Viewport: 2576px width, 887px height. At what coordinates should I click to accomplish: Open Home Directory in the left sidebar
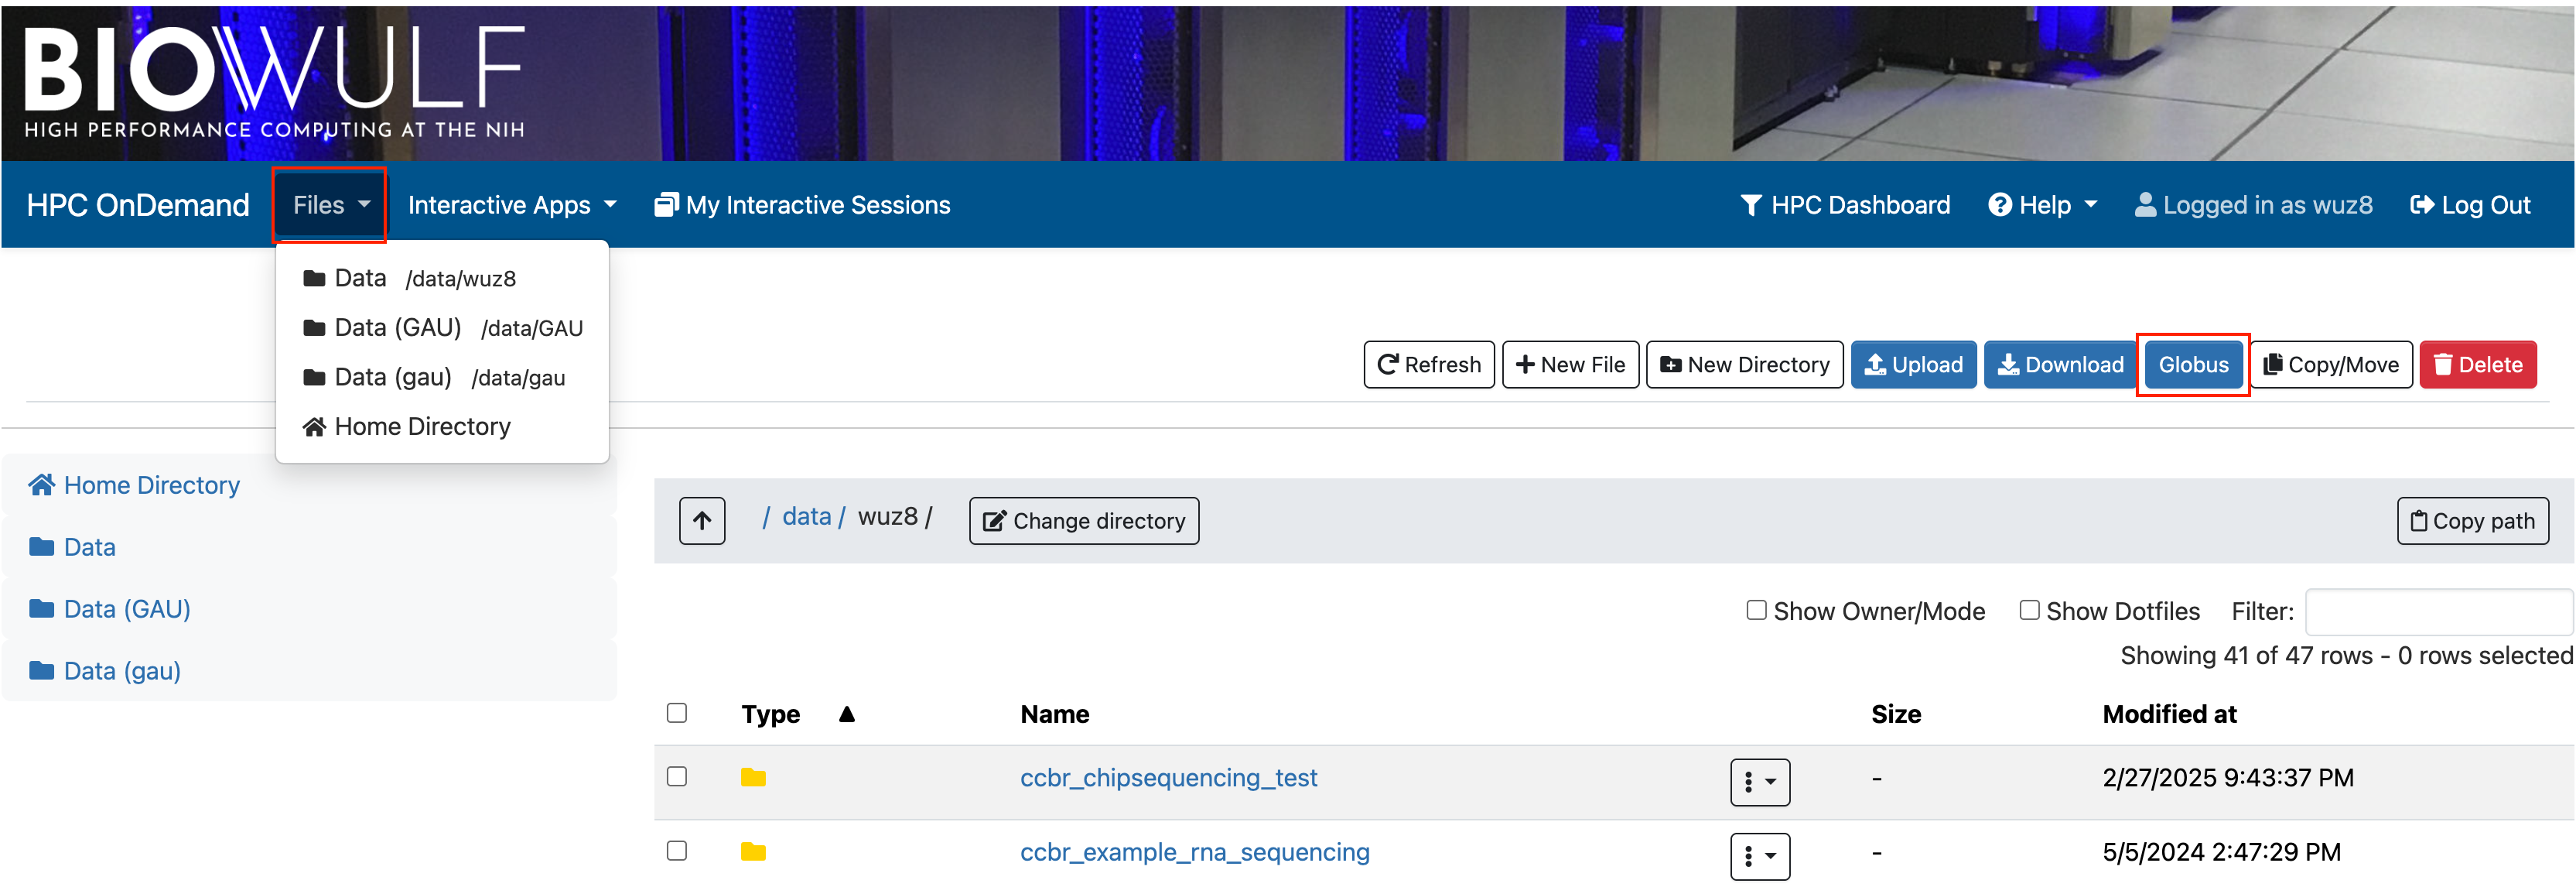click(x=150, y=485)
